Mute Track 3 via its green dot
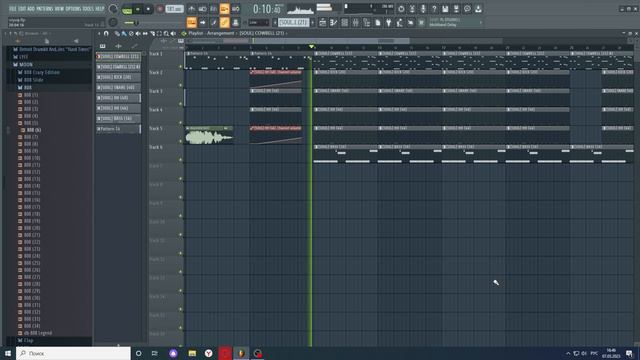This screenshot has width=640, height=360. tap(181, 104)
